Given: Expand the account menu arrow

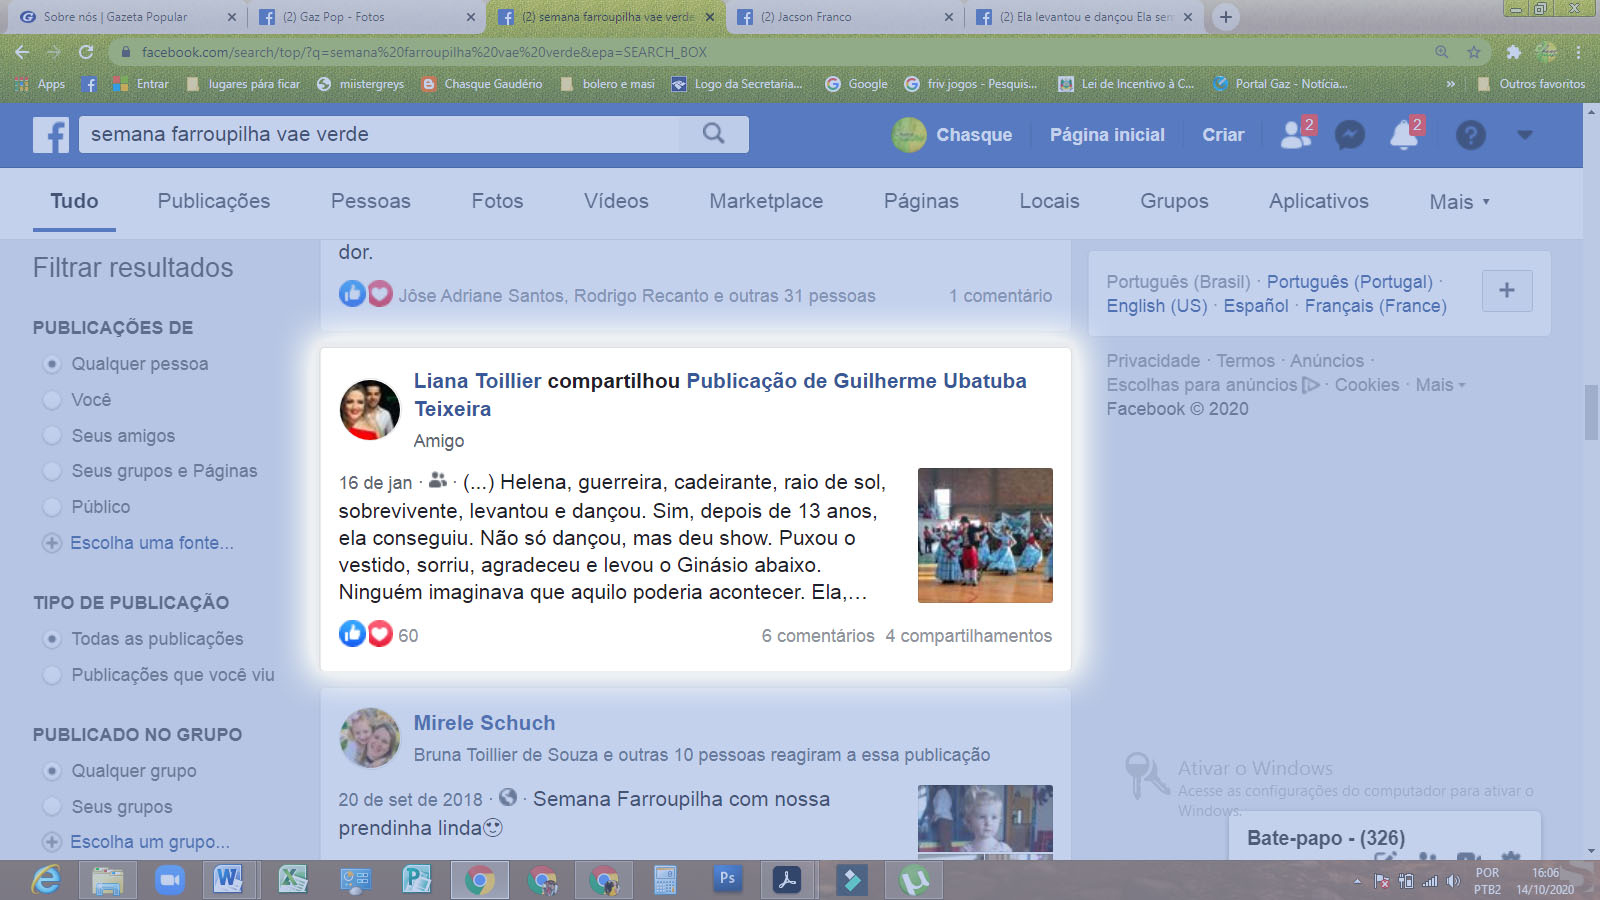Looking at the screenshot, I should 1525,135.
